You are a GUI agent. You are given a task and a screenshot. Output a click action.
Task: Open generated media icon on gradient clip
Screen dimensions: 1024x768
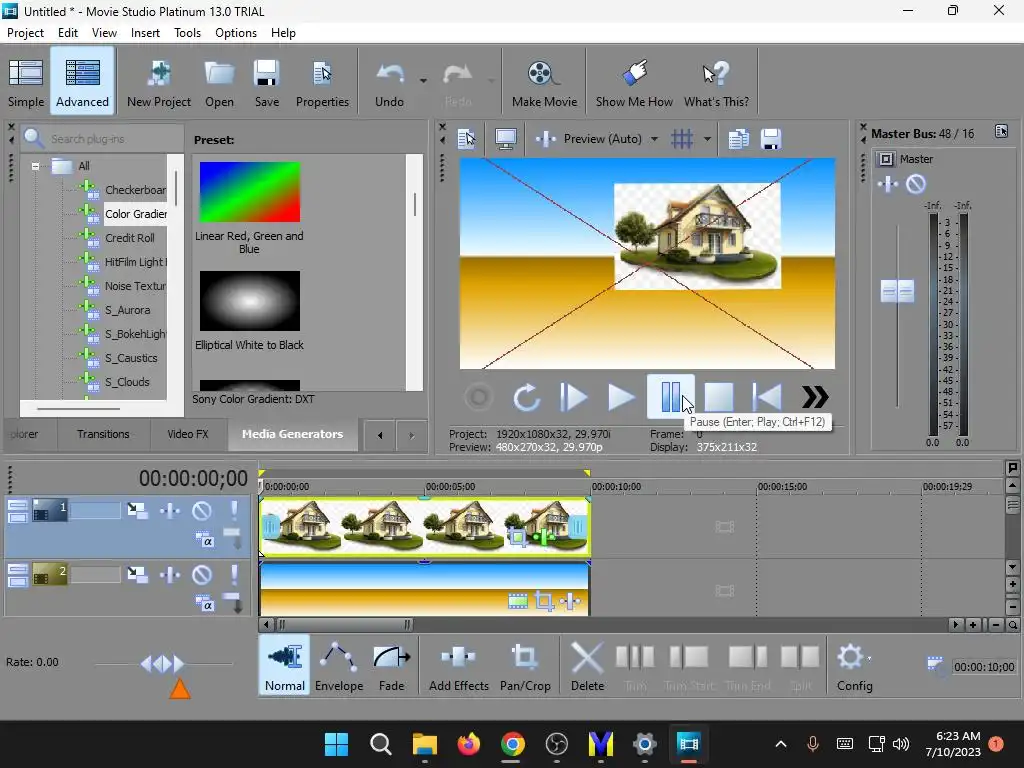pos(517,601)
